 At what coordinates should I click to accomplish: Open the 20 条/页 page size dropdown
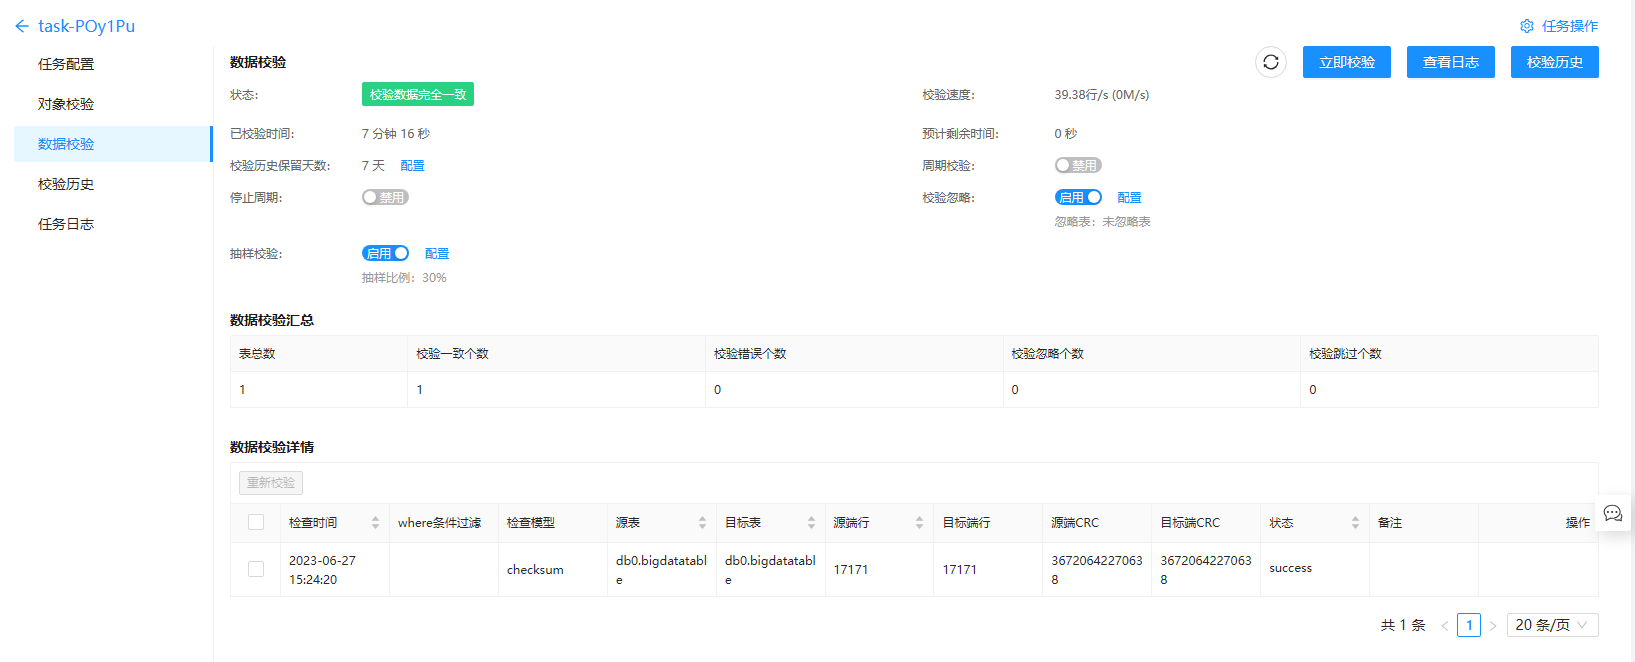coord(1552,625)
